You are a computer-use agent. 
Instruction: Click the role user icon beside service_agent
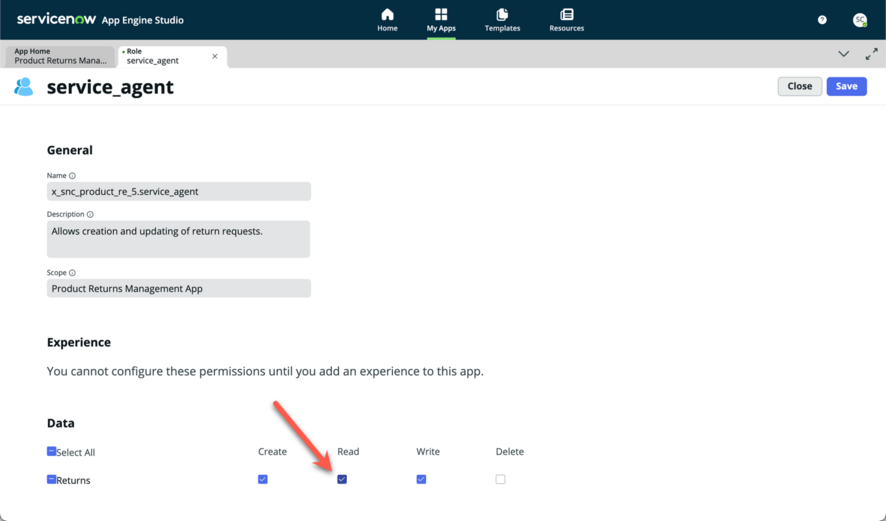tap(24, 86)
